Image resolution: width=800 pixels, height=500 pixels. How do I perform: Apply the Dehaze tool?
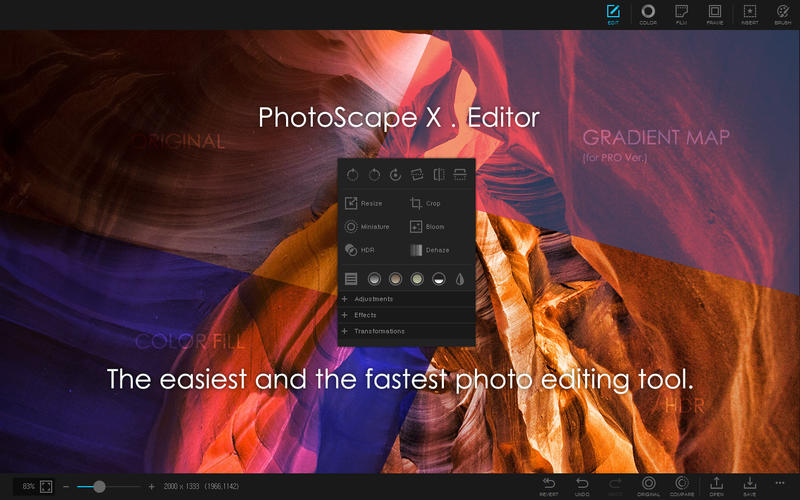pos(430,250)
